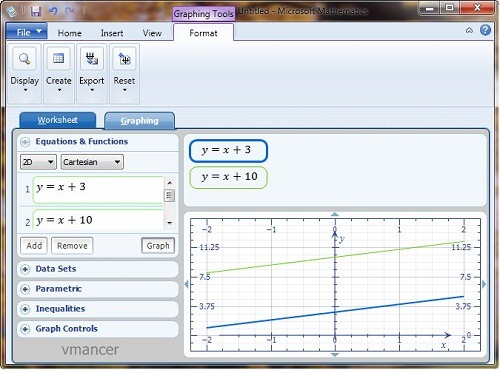Select the y = x + 10 equation chip
Image resolution: width=500 pixels, height=370 pixels.
228,177
